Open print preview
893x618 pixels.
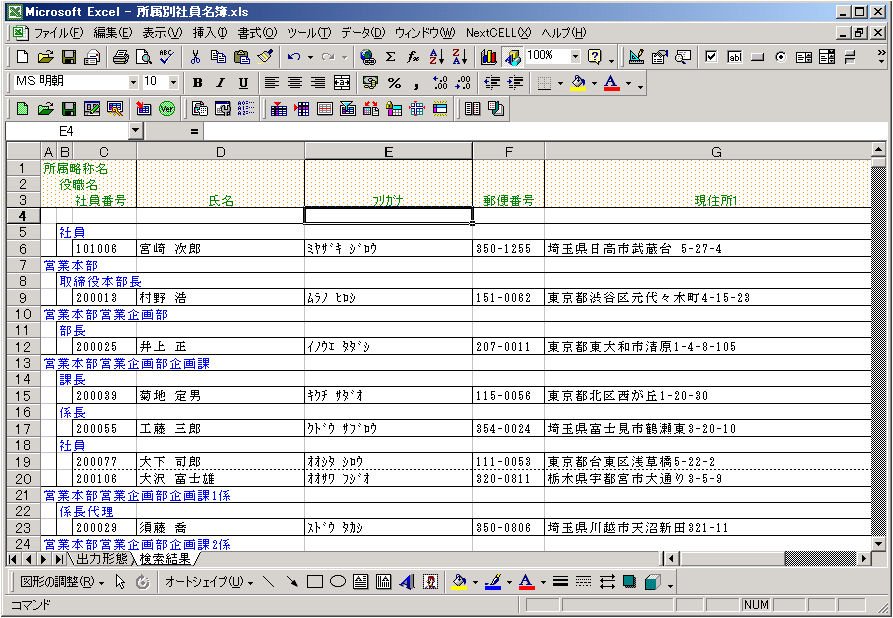point(144,56)
